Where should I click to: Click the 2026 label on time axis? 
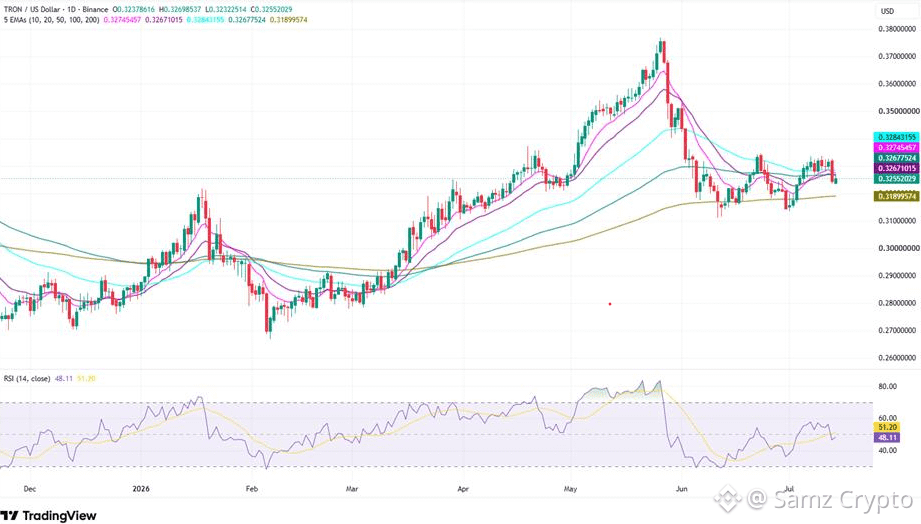(x=141, y=489)
